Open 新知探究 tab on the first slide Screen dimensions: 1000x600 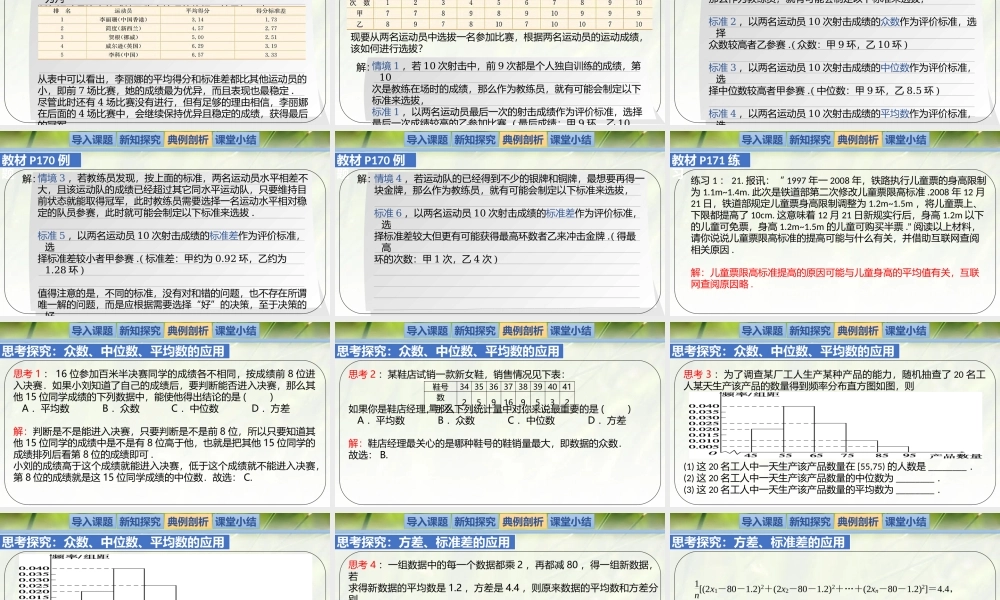point(138,139)
